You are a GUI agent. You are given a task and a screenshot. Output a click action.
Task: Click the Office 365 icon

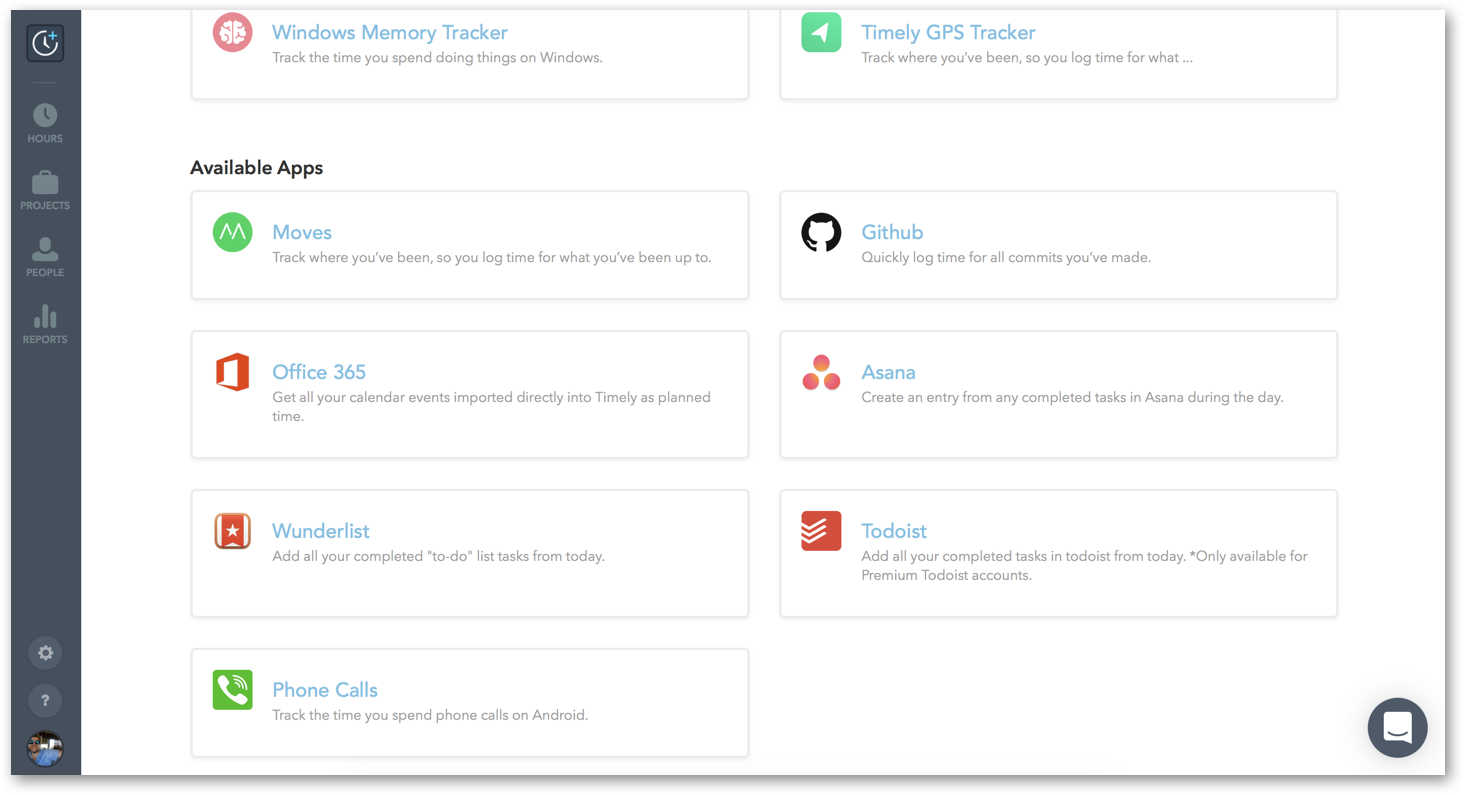point(232,372)
